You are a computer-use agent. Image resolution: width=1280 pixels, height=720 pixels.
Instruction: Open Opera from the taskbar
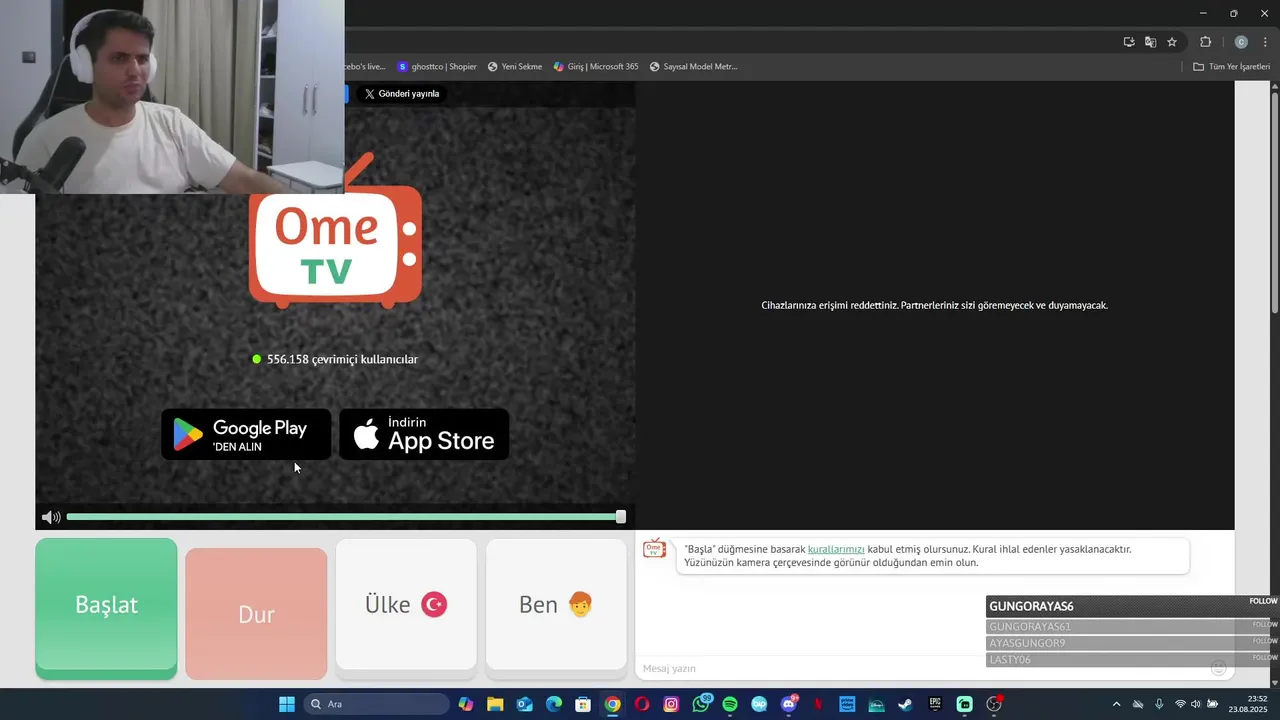click(642, 704)
